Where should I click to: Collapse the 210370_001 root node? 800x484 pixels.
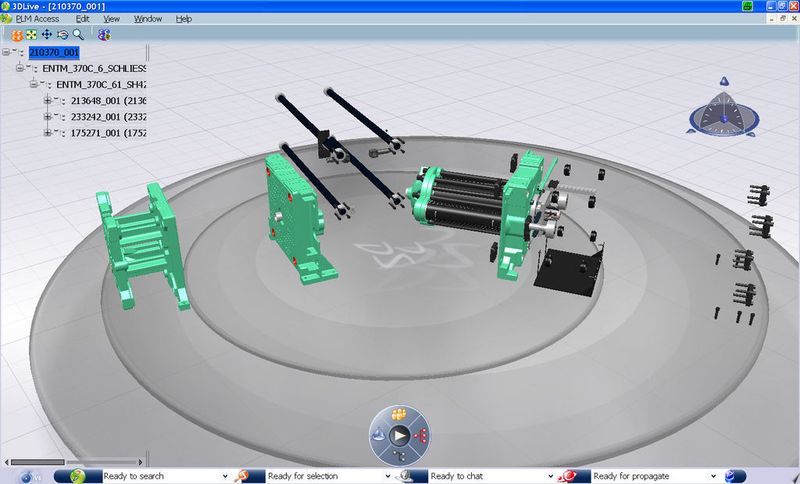click(6, 52)
